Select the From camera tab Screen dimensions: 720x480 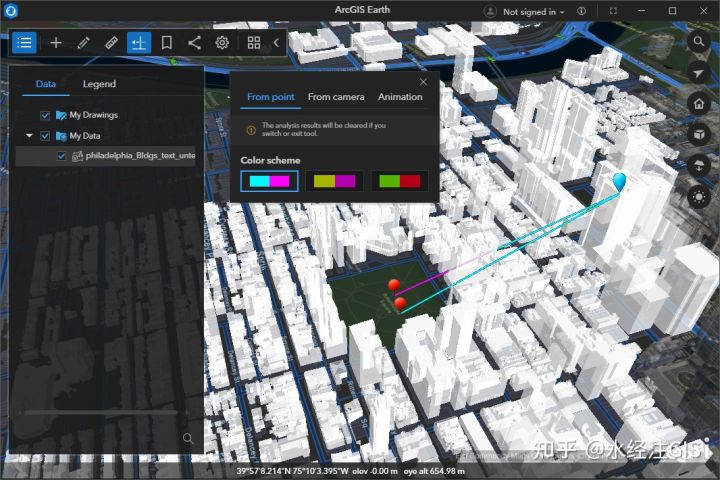coord(336,97)
